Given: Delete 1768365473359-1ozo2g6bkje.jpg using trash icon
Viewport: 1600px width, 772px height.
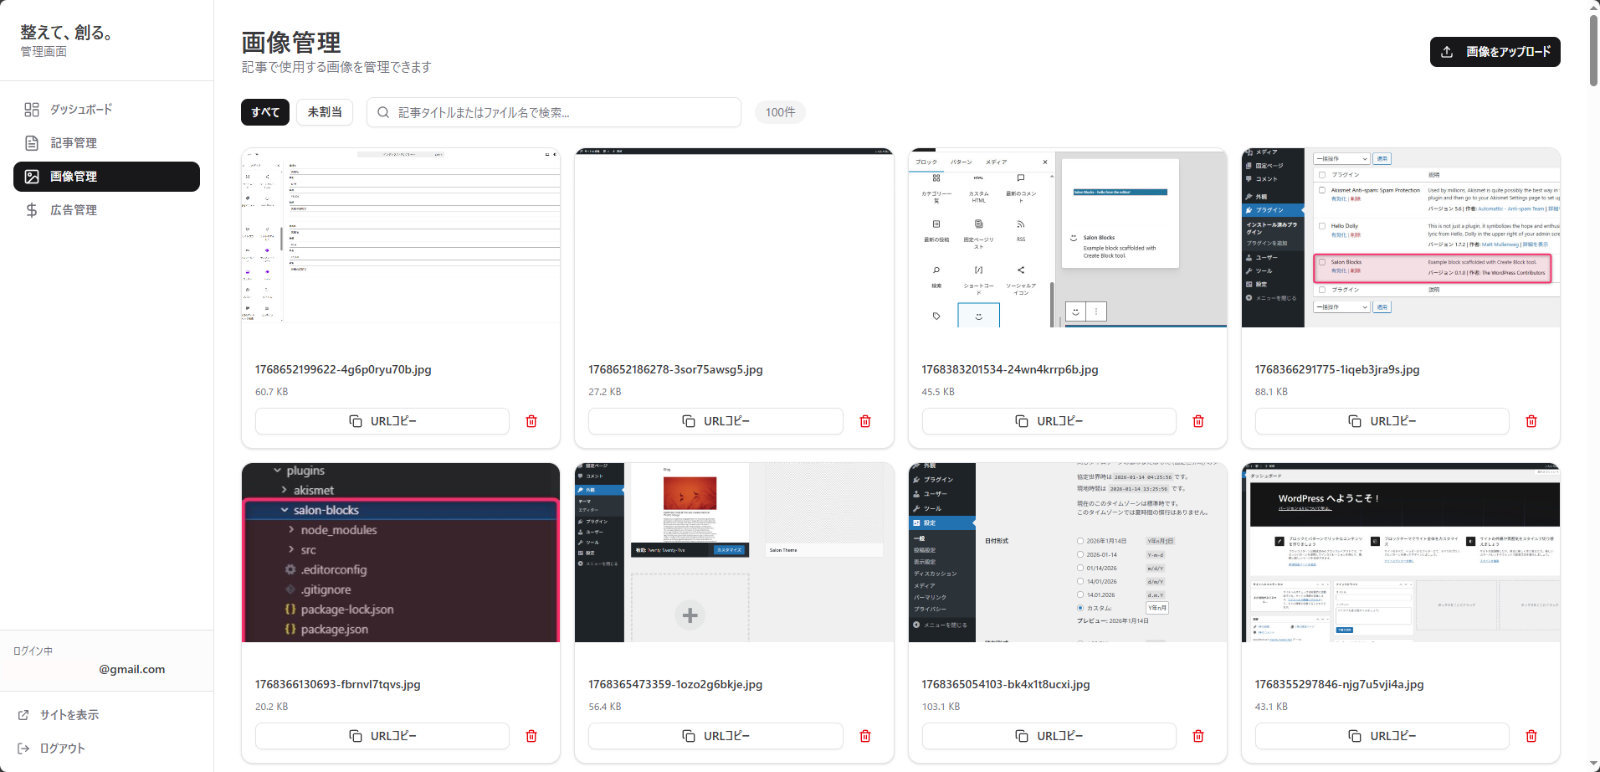Looking at the screenshot, I should [865, 736].
